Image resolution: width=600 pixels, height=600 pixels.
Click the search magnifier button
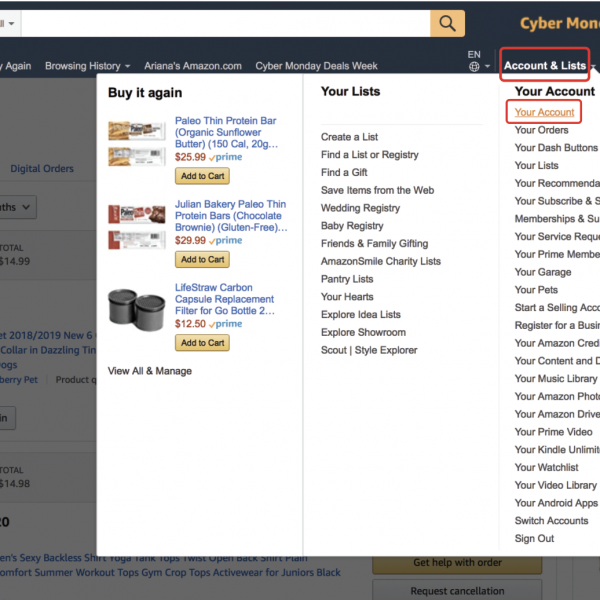tap(447, 24)
